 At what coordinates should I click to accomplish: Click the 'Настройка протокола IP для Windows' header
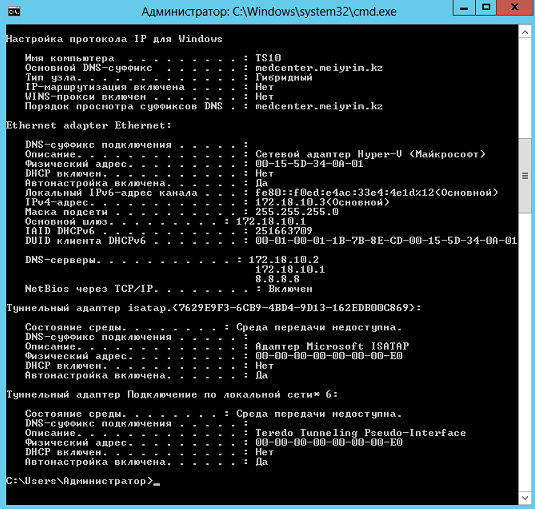click(x=114, y=39)
